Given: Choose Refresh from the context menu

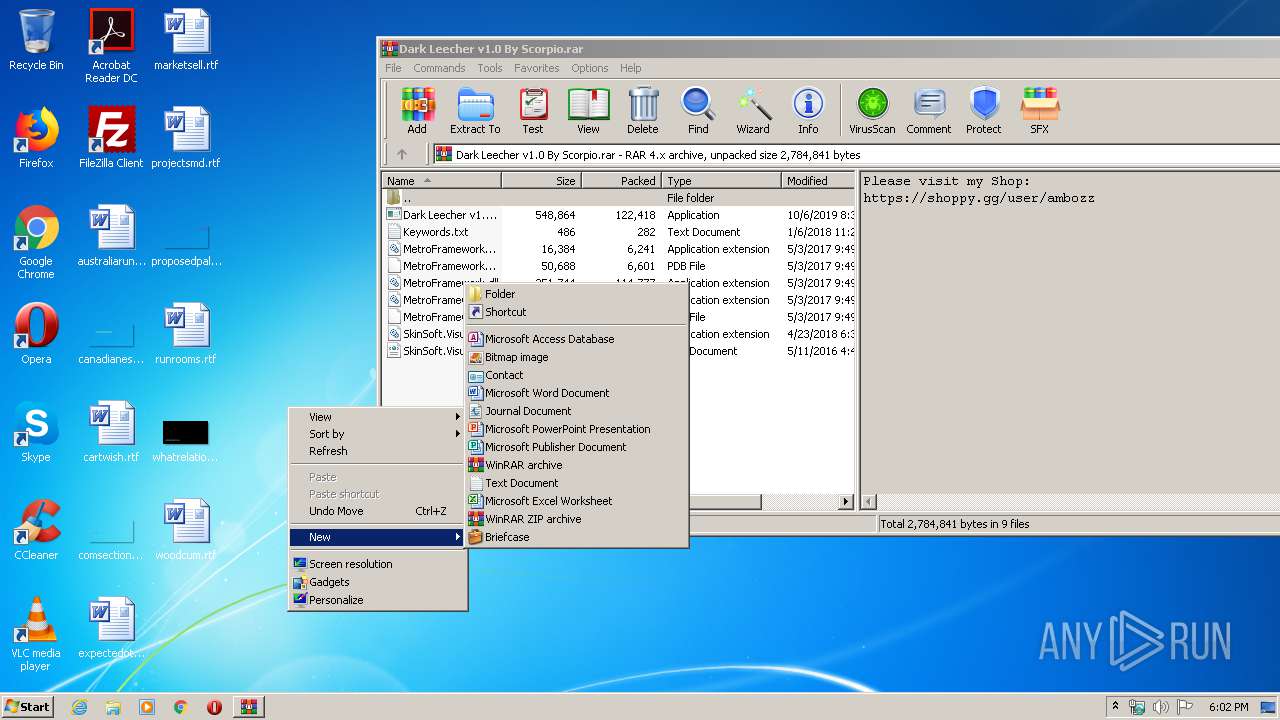Looking at the screenshot, I should coord(378,451).
